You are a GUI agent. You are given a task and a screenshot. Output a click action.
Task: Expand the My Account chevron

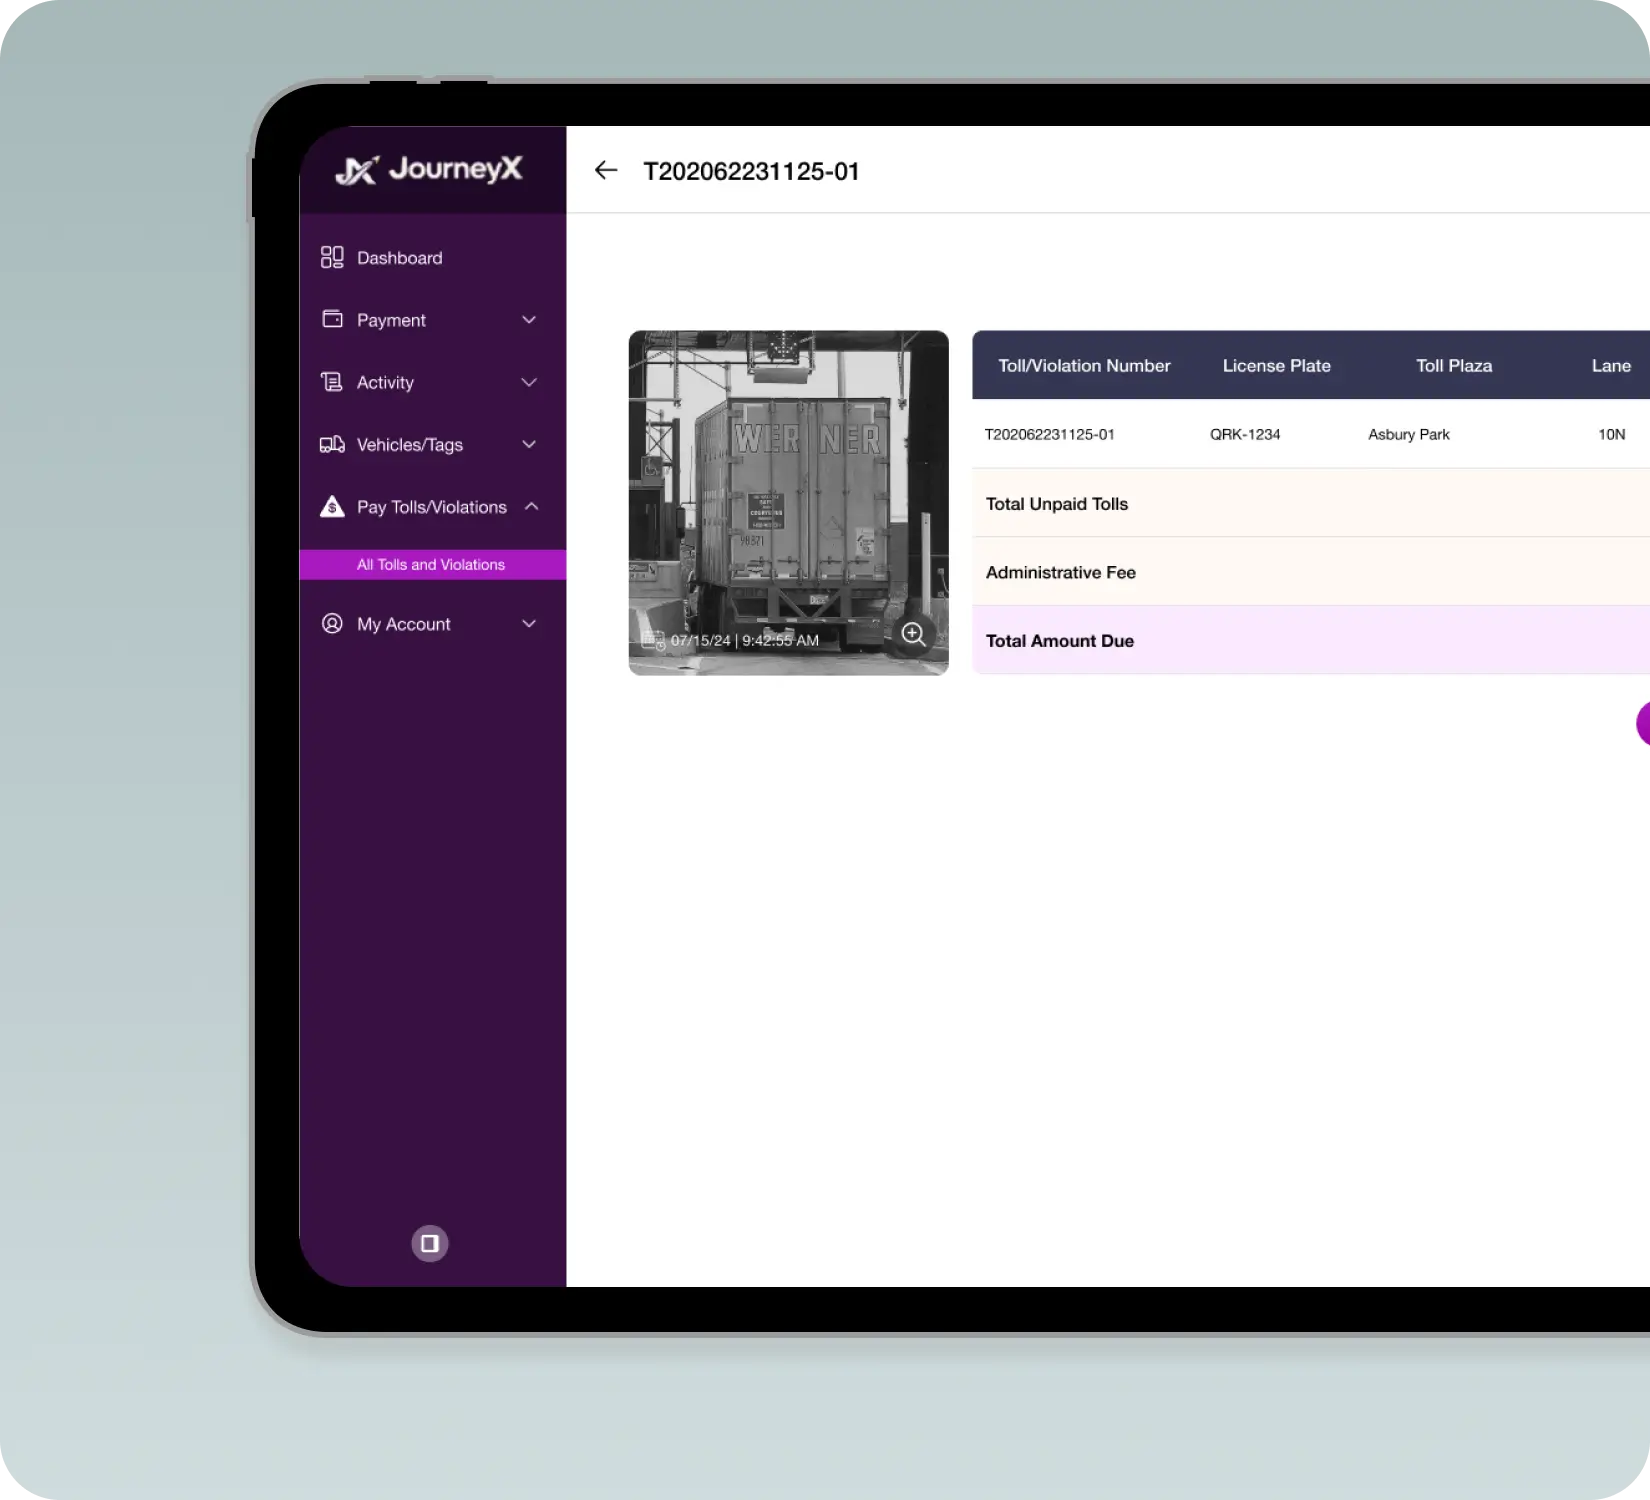[x=529, y=623]
